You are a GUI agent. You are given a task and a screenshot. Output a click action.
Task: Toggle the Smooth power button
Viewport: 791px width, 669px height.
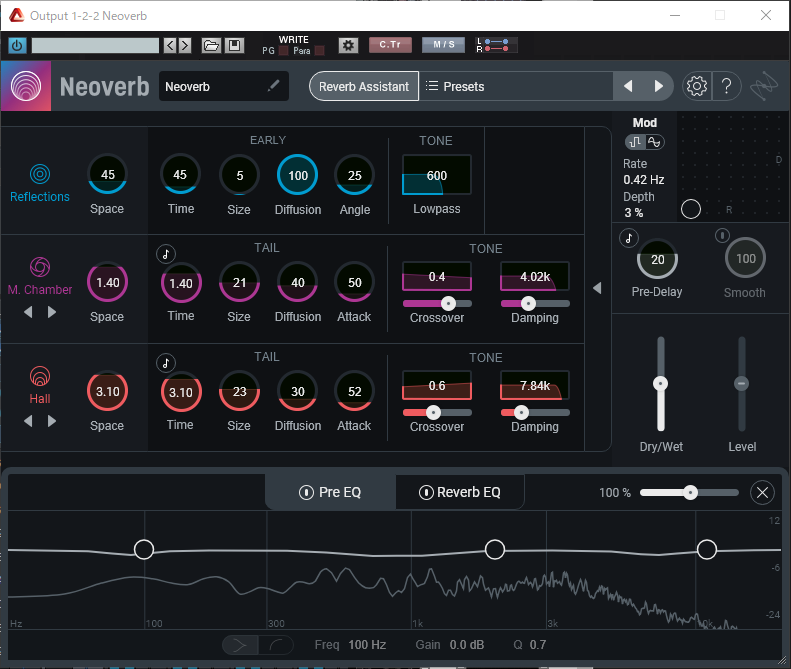(x=722, y=235)
